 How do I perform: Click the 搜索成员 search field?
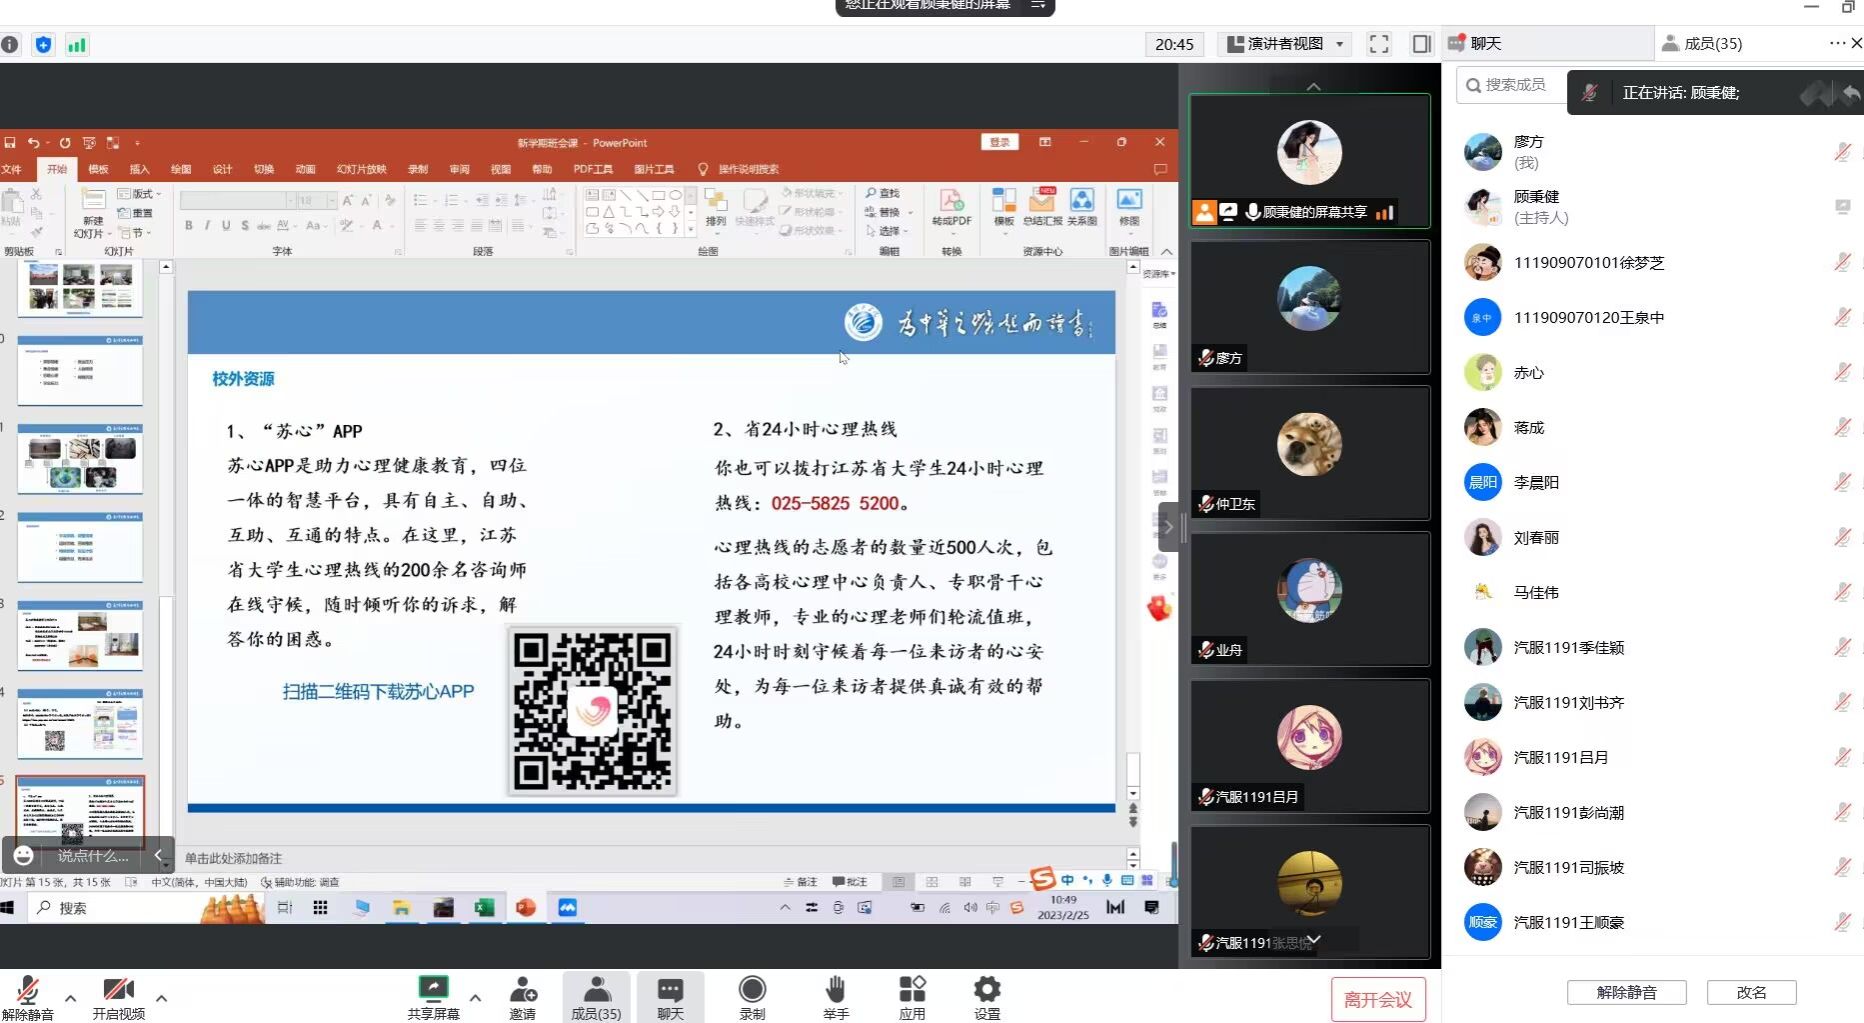(1512, 85)
